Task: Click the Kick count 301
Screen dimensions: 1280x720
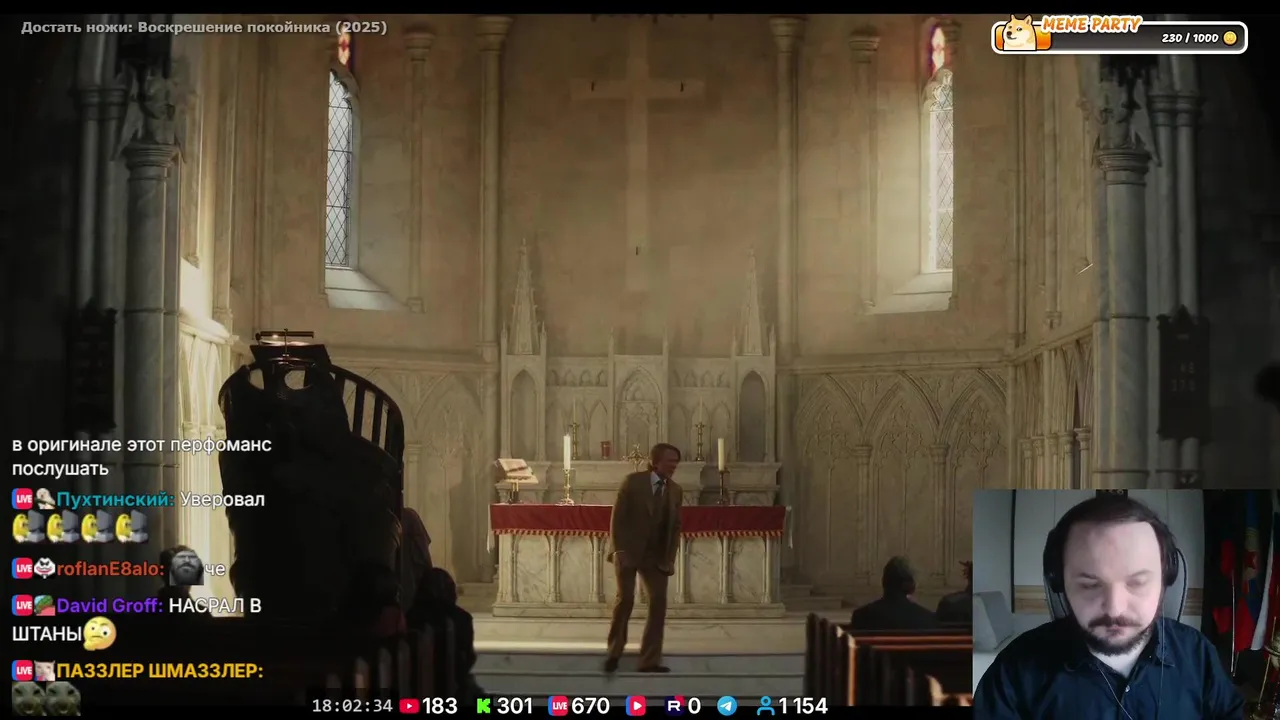Action: point(515,706)
